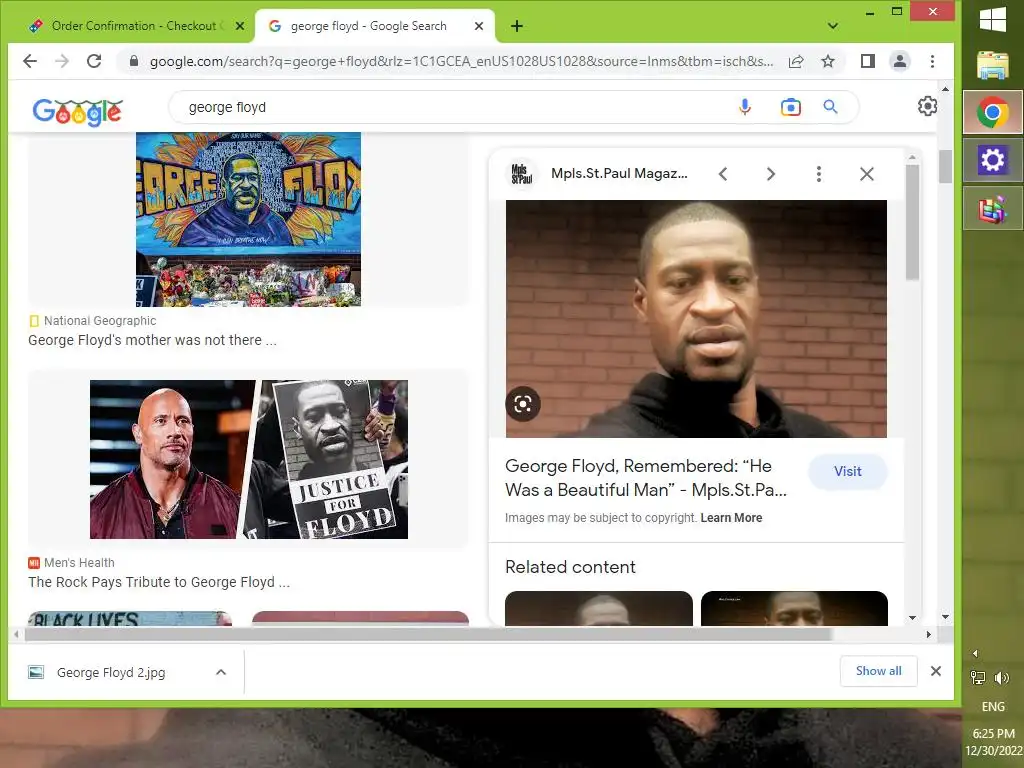
Task: Open the second related content thumbnail
Action: click(794, 609)
